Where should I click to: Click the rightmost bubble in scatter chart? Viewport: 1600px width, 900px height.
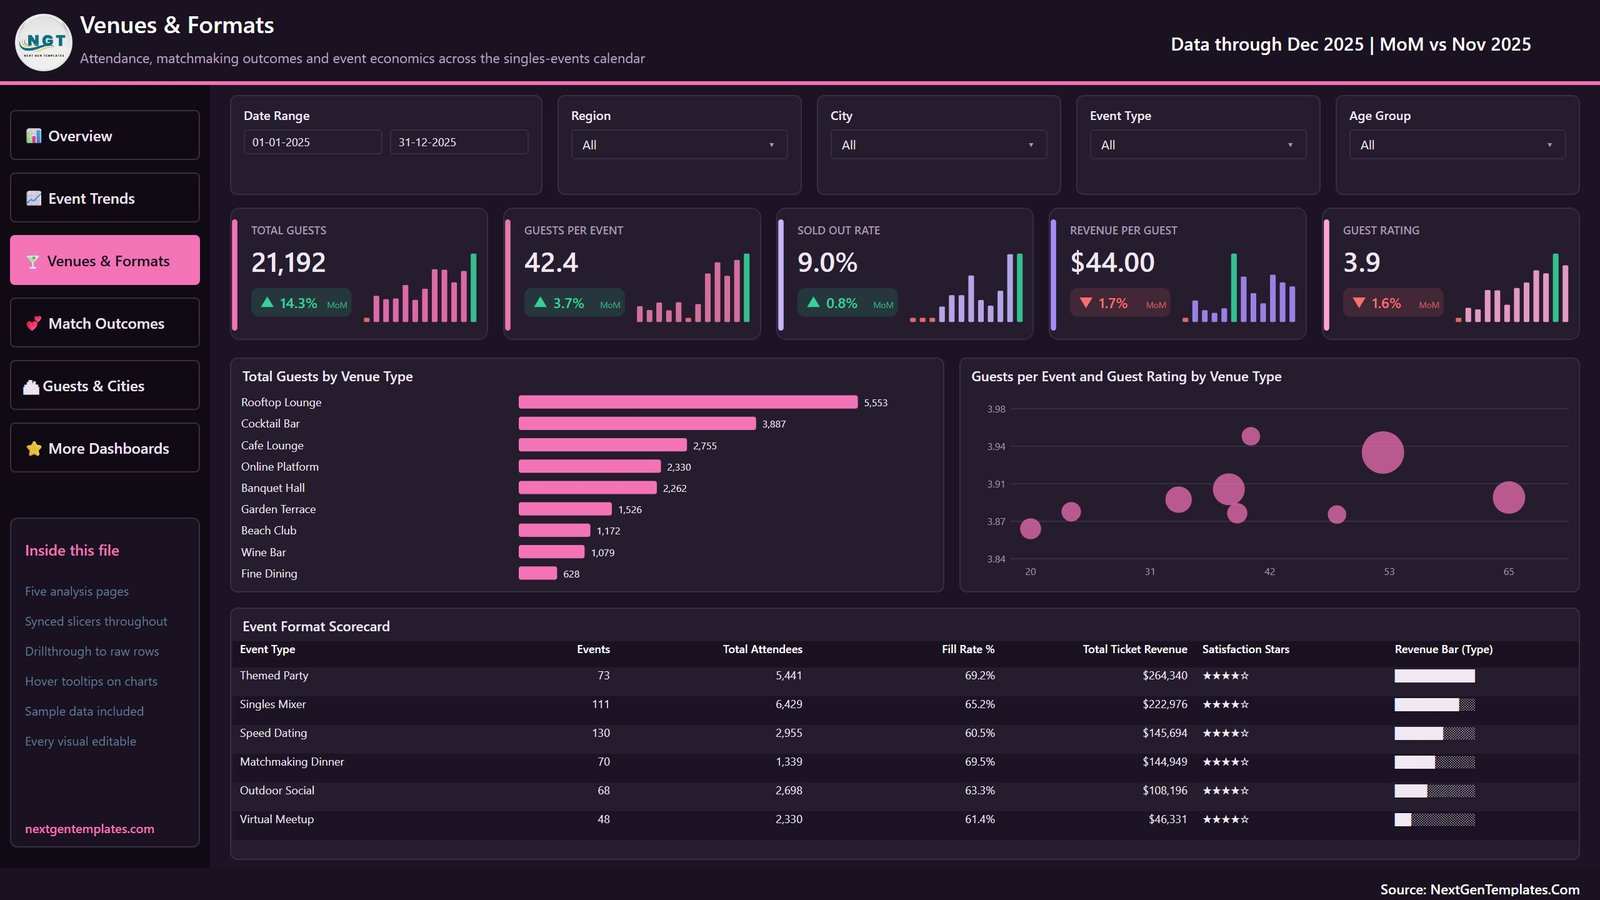click(x=1508, y=497)
